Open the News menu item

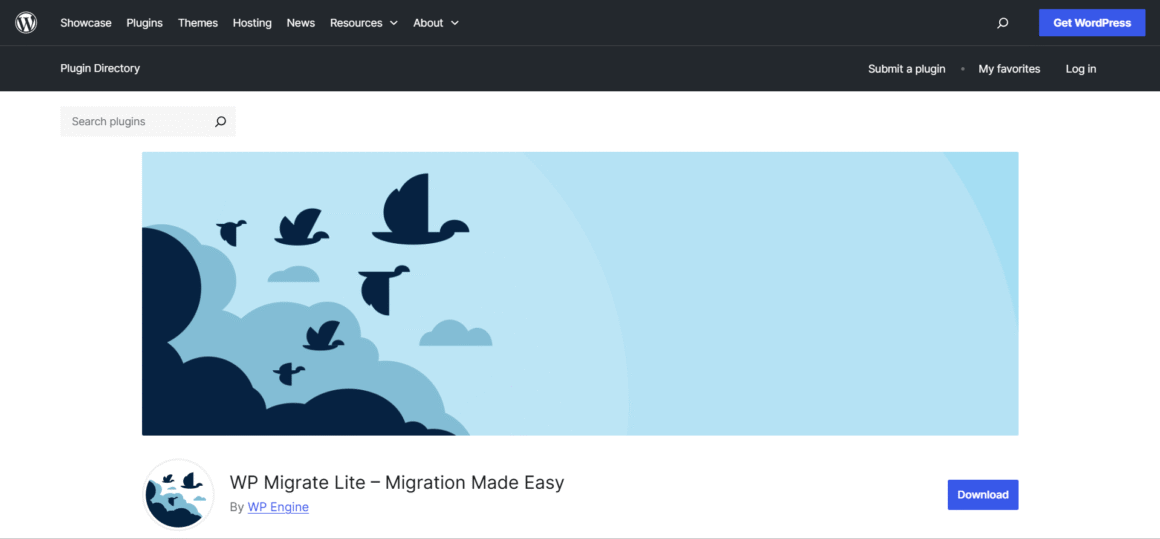point(300,23)
